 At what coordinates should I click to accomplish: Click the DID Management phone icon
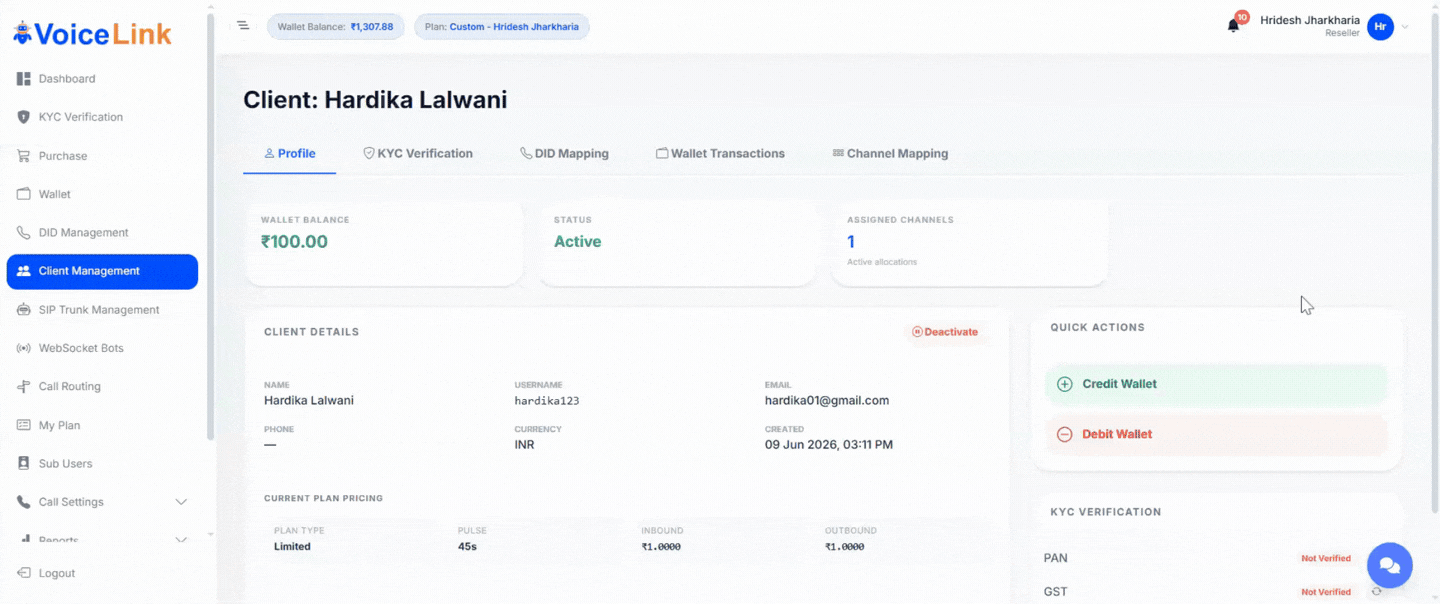(x=24, y=233)
